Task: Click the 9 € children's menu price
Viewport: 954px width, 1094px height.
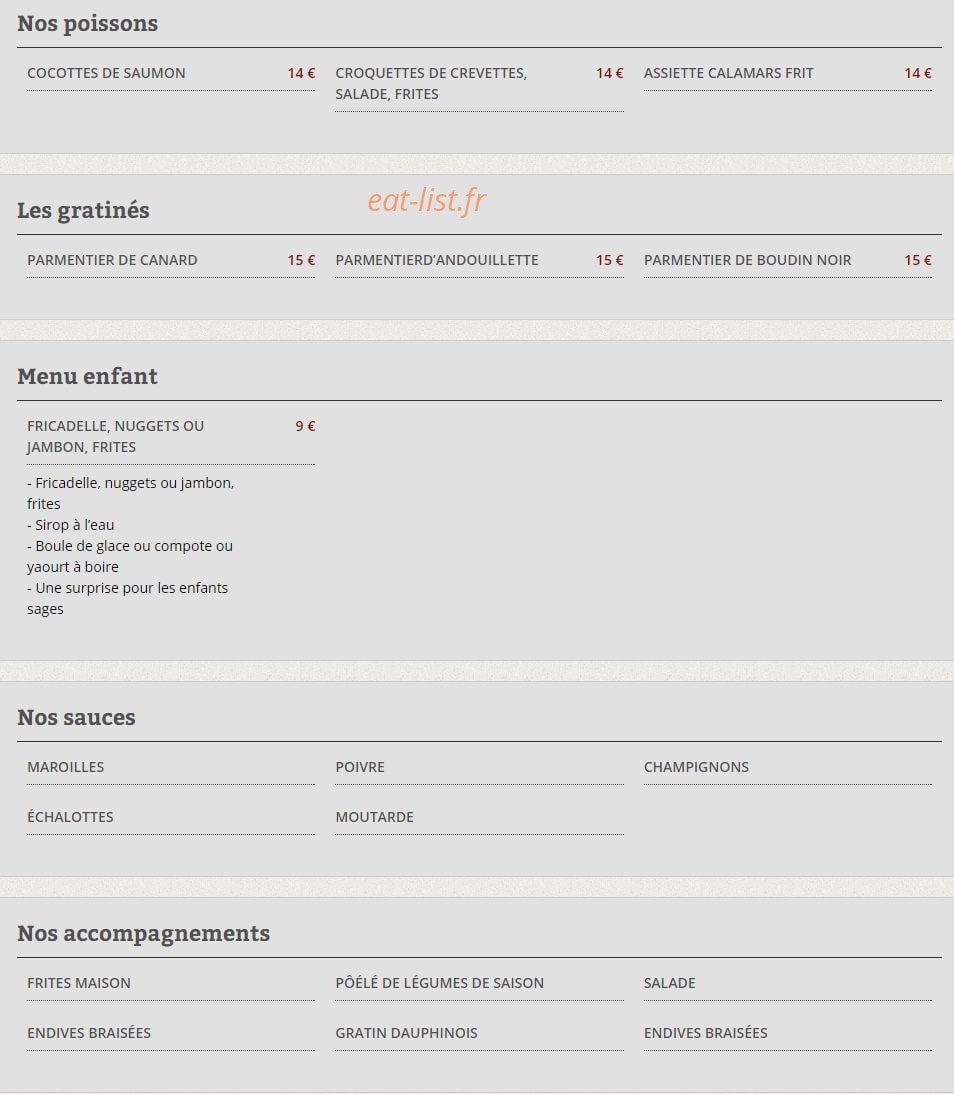Action: [305, 426]
